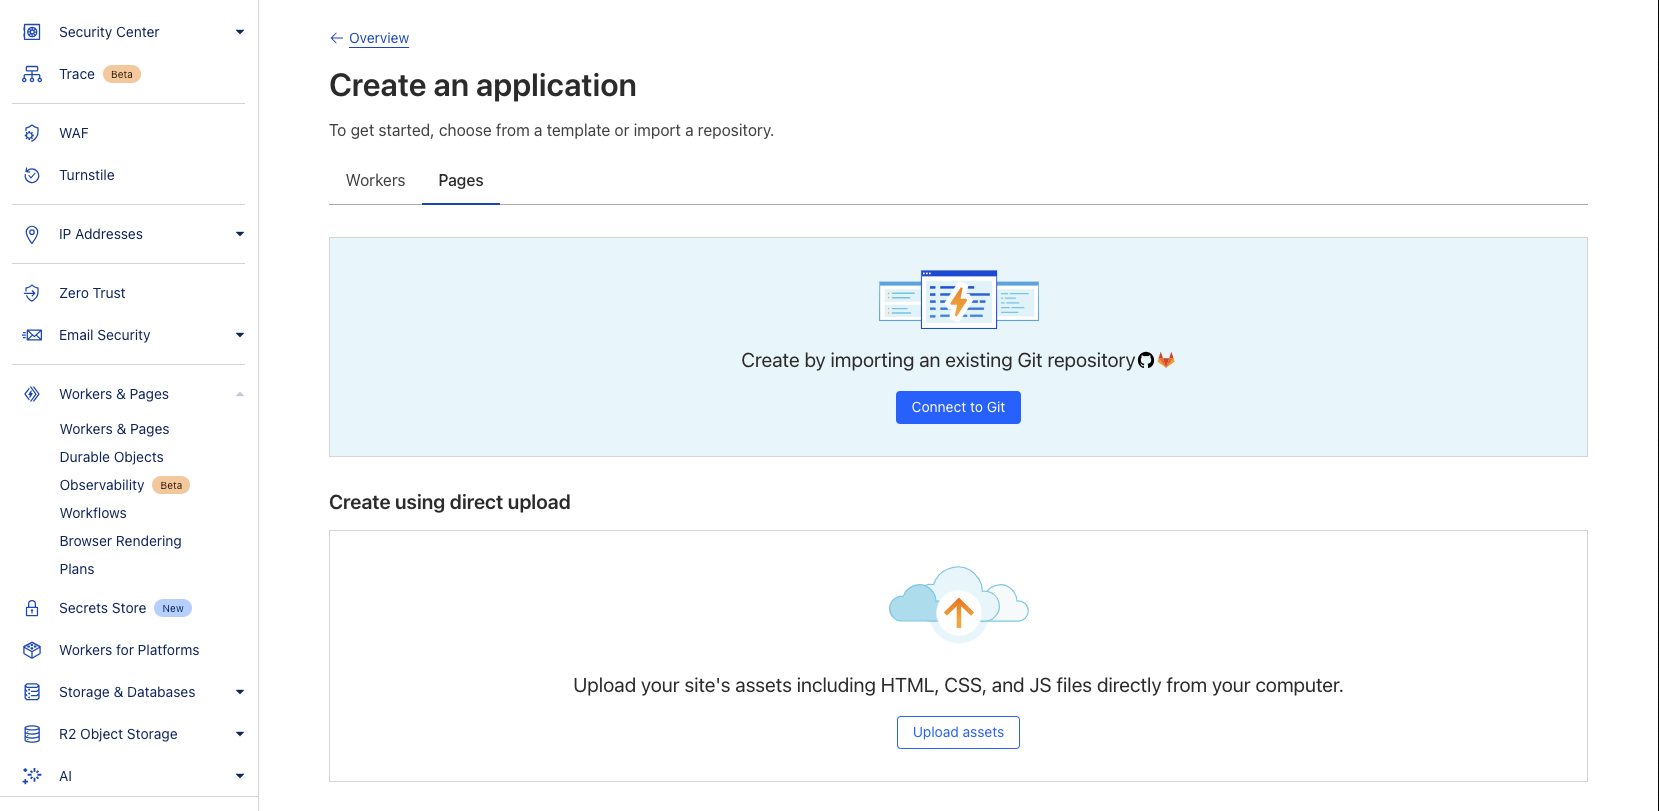The width and height of the screenshot is (1659, 811).
Task: Click the Secrets Store lock icon
Action: 32,608
